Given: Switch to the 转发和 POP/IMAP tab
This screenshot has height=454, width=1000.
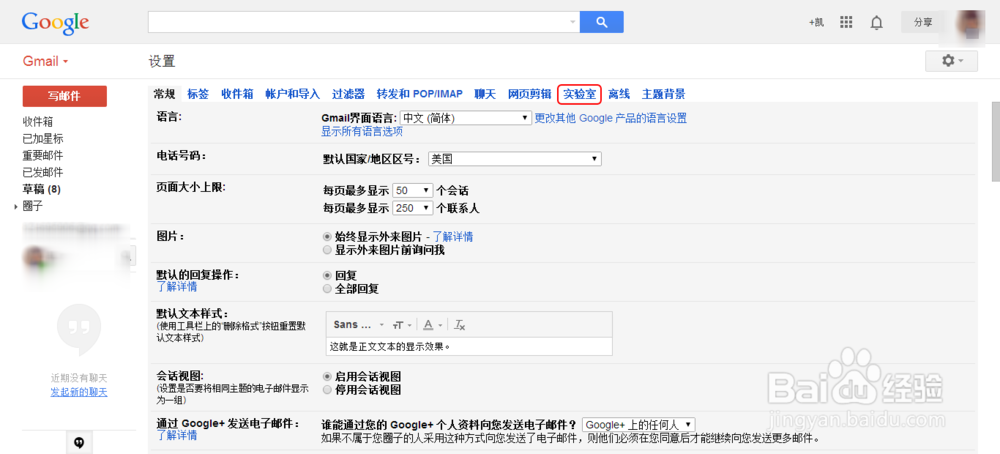Looking at the screenshot, I should [420, 94].
